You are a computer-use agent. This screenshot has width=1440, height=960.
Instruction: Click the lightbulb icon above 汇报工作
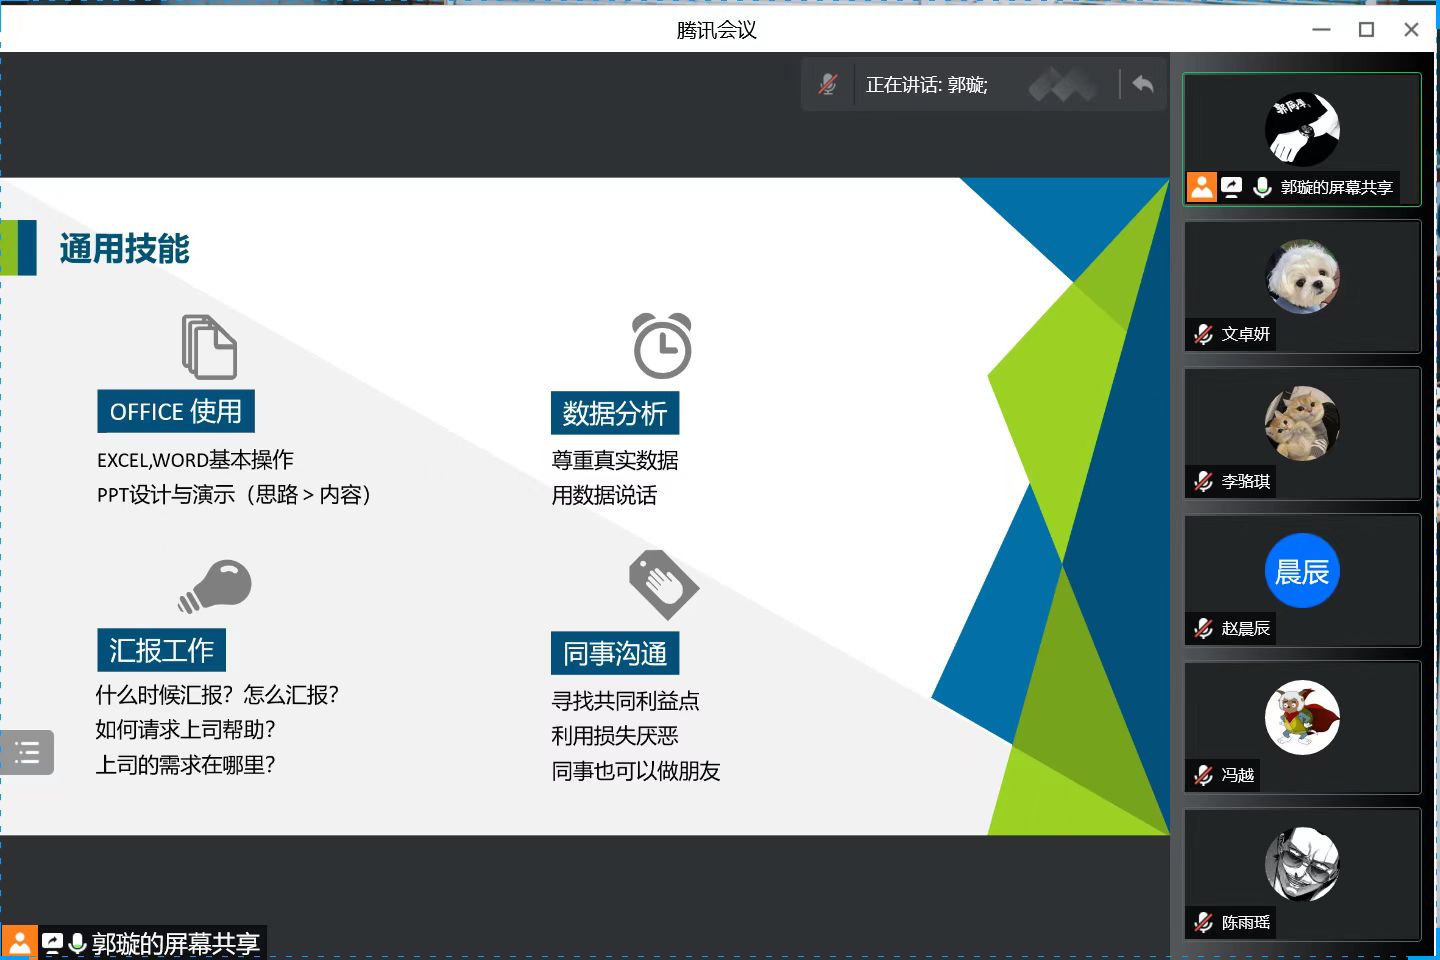[216, 586]
